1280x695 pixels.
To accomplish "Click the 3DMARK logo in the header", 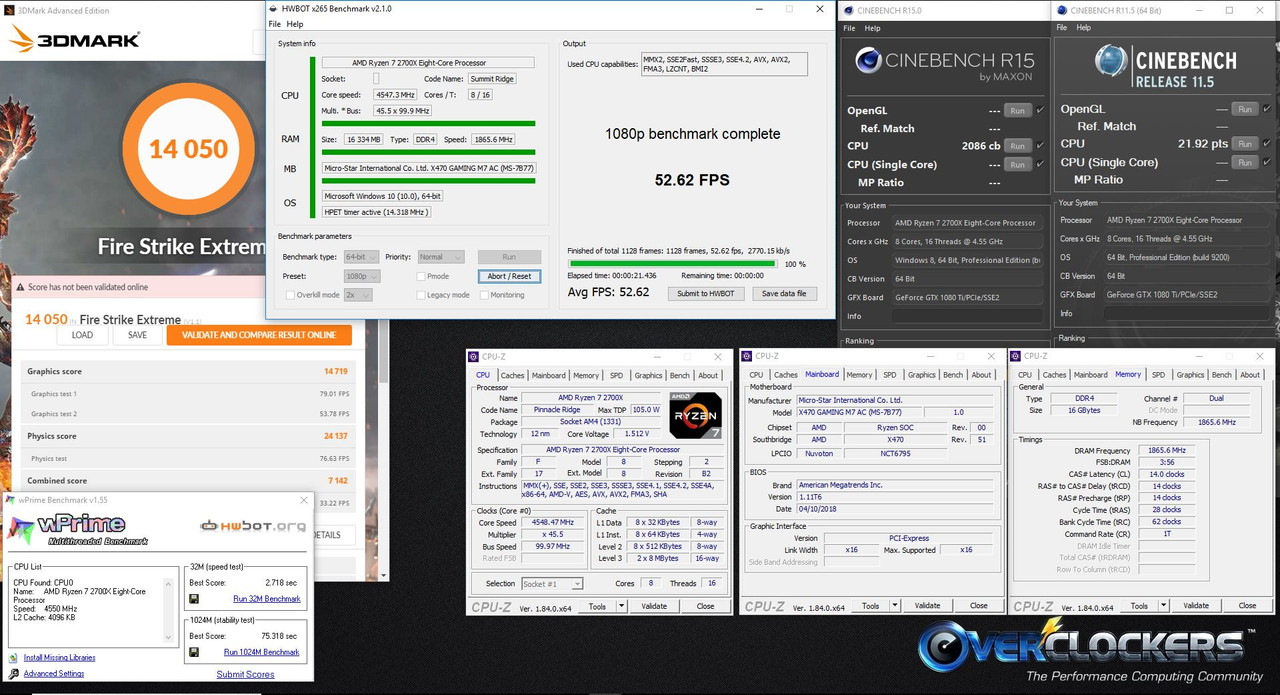I will click(76, 40).
